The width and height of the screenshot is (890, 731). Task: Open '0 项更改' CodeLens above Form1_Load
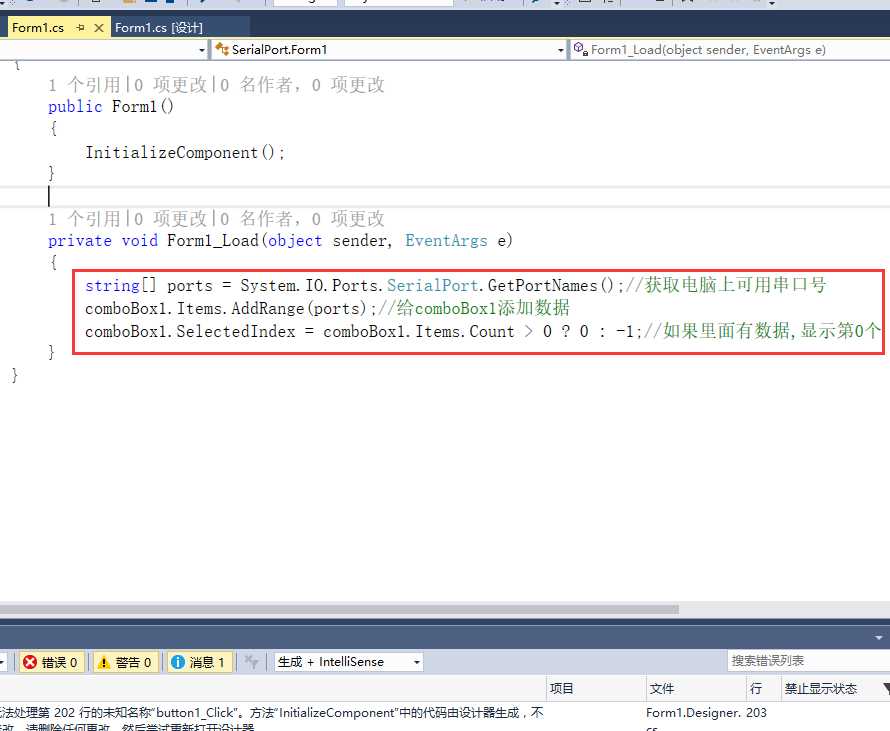[x=170, y=219]
